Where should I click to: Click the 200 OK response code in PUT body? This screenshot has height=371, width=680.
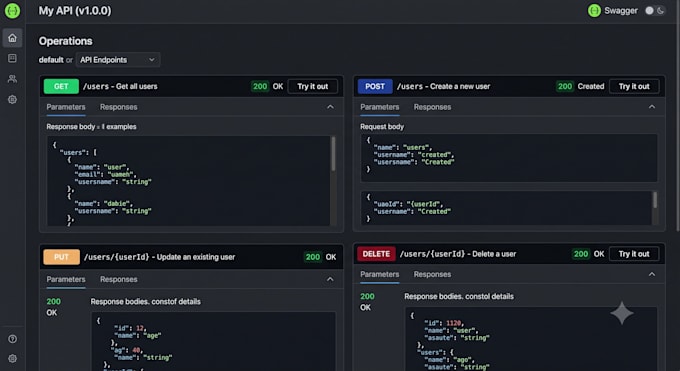click(x=53, y=307)
